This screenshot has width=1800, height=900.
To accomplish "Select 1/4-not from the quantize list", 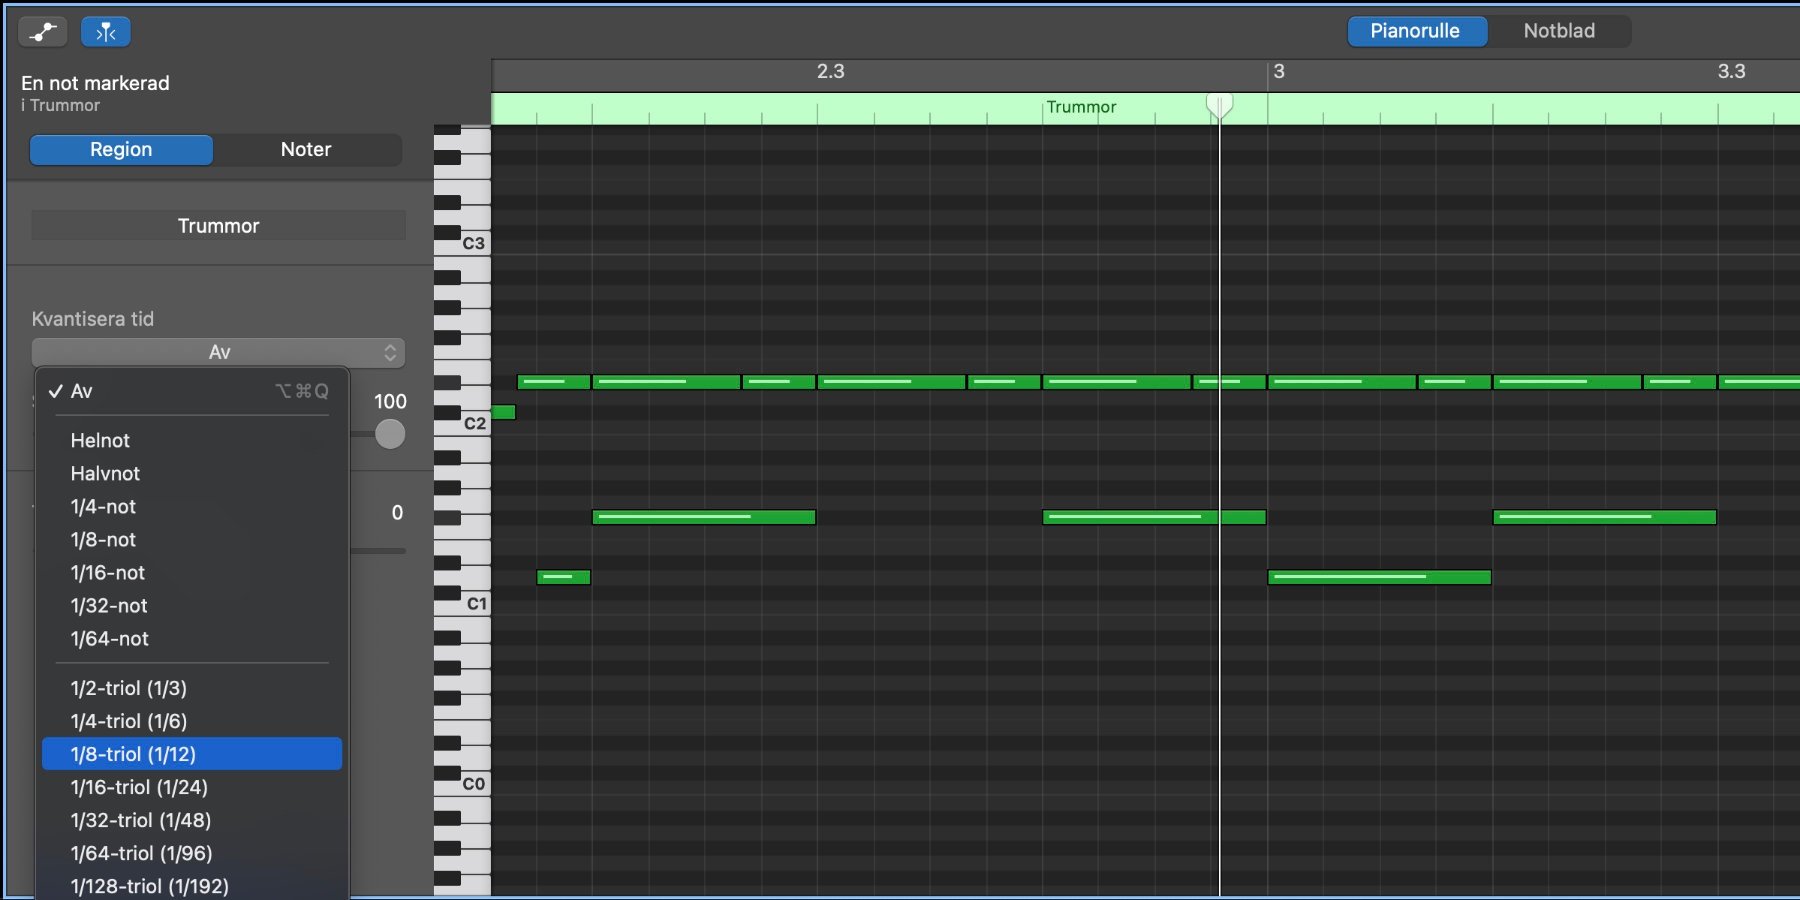I will pyautogui.click(x=103, y=507).
